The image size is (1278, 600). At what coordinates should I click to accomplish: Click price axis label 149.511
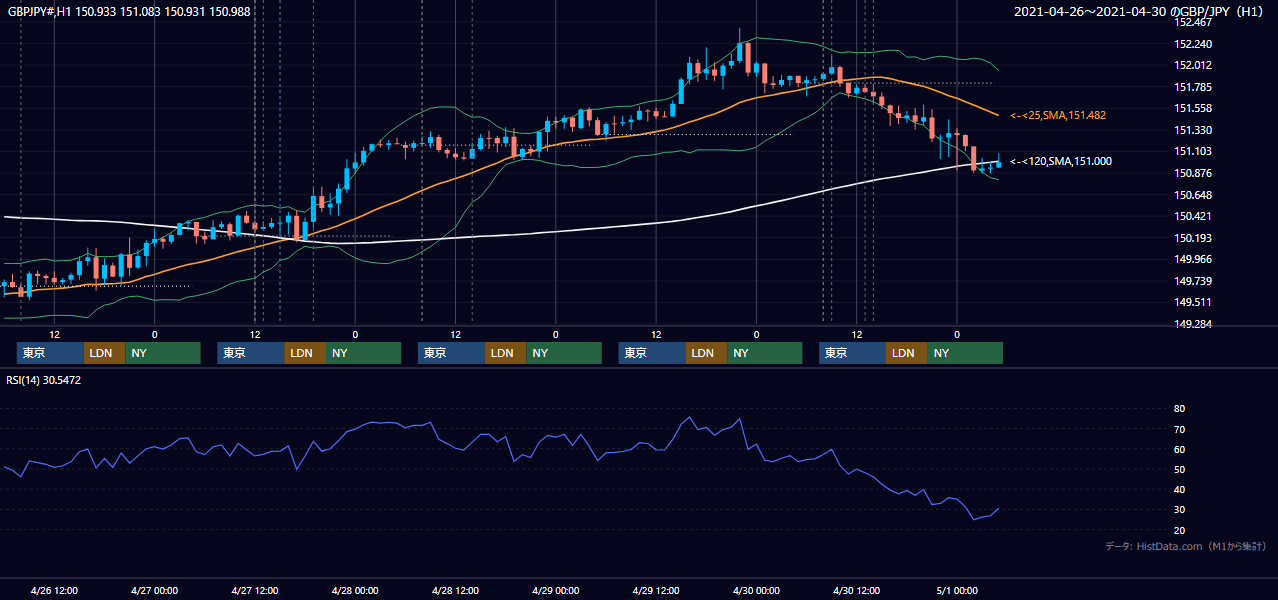1194,302
